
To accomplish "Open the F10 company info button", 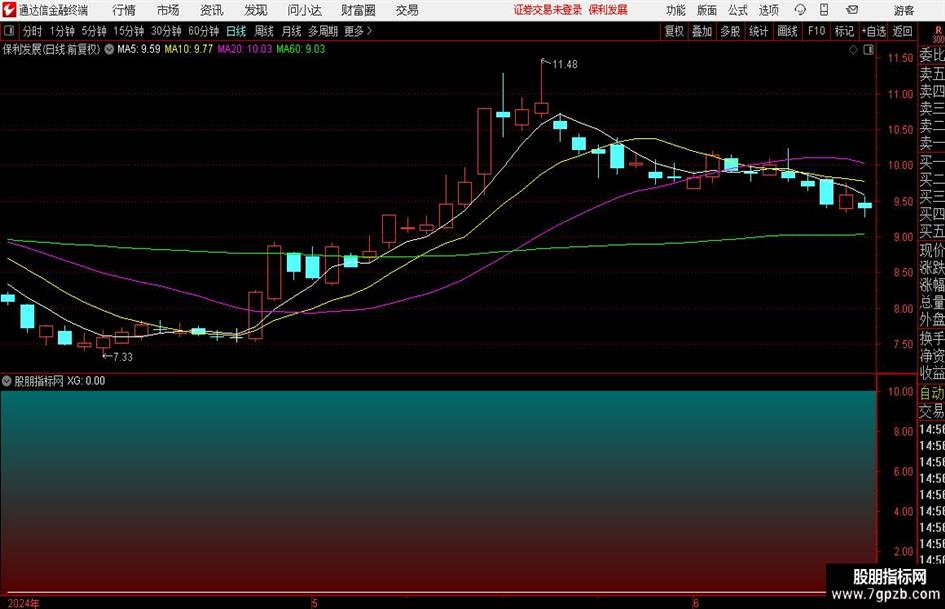I will pos(817,31).
